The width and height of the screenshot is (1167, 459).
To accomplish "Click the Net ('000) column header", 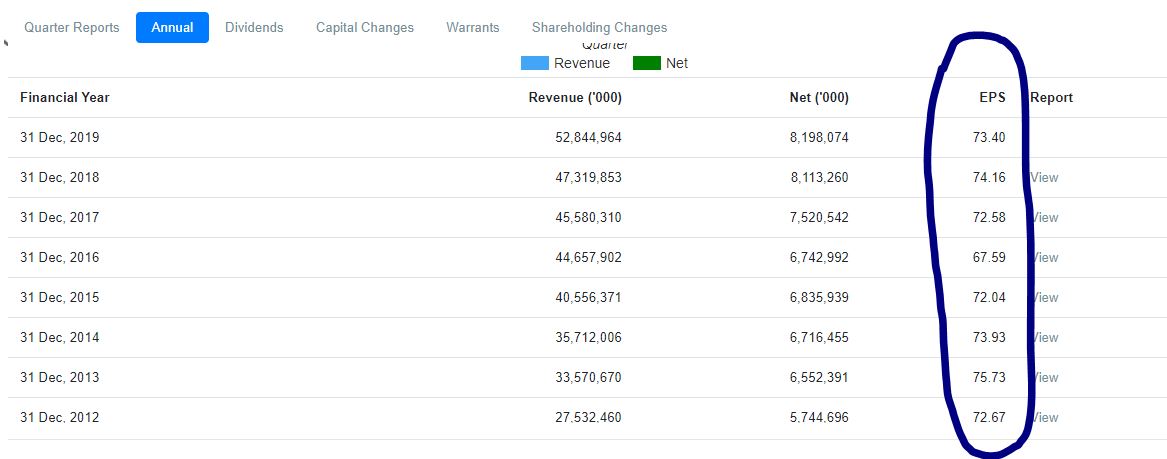I will (818, 98).
